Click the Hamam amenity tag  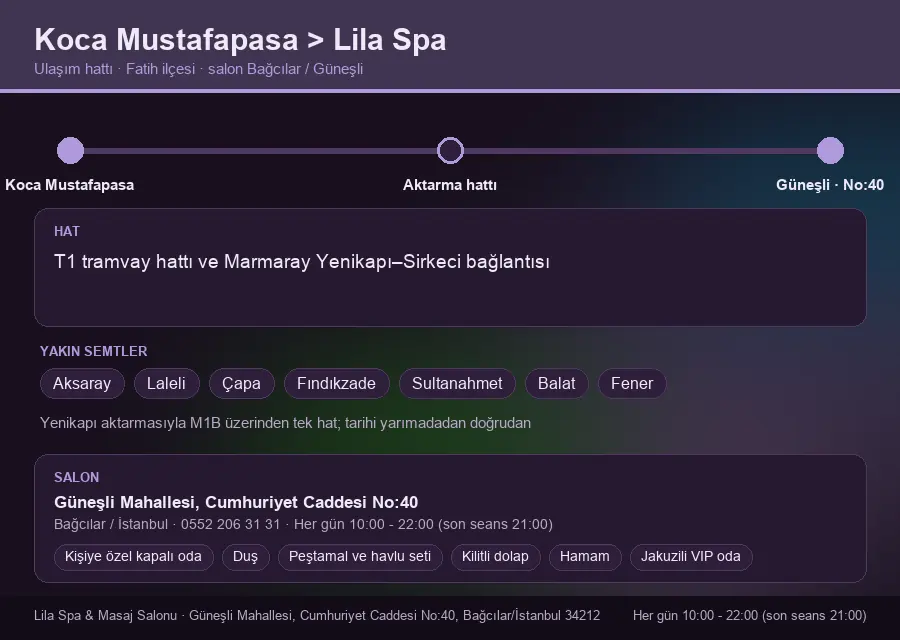(x=585, y=557)
